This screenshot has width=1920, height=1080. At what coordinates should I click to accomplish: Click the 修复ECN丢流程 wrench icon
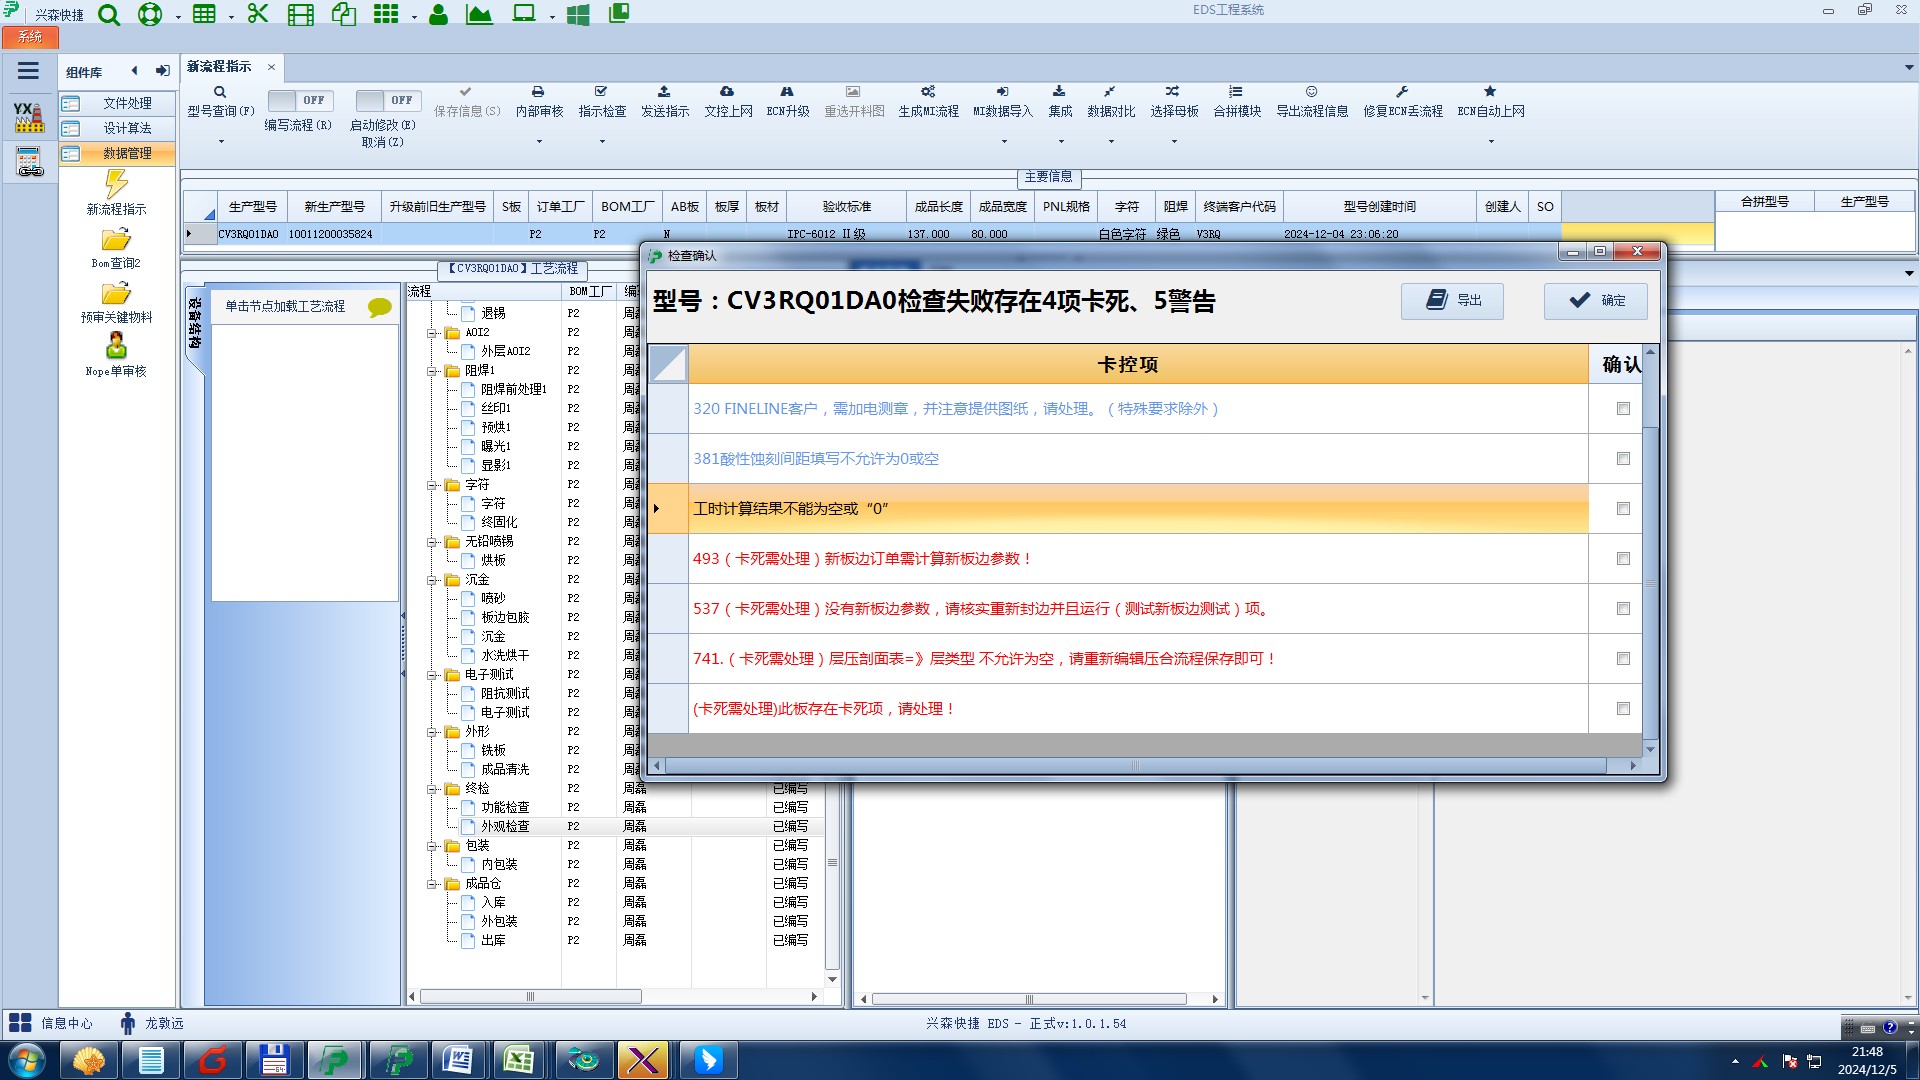coord(1402,92)
